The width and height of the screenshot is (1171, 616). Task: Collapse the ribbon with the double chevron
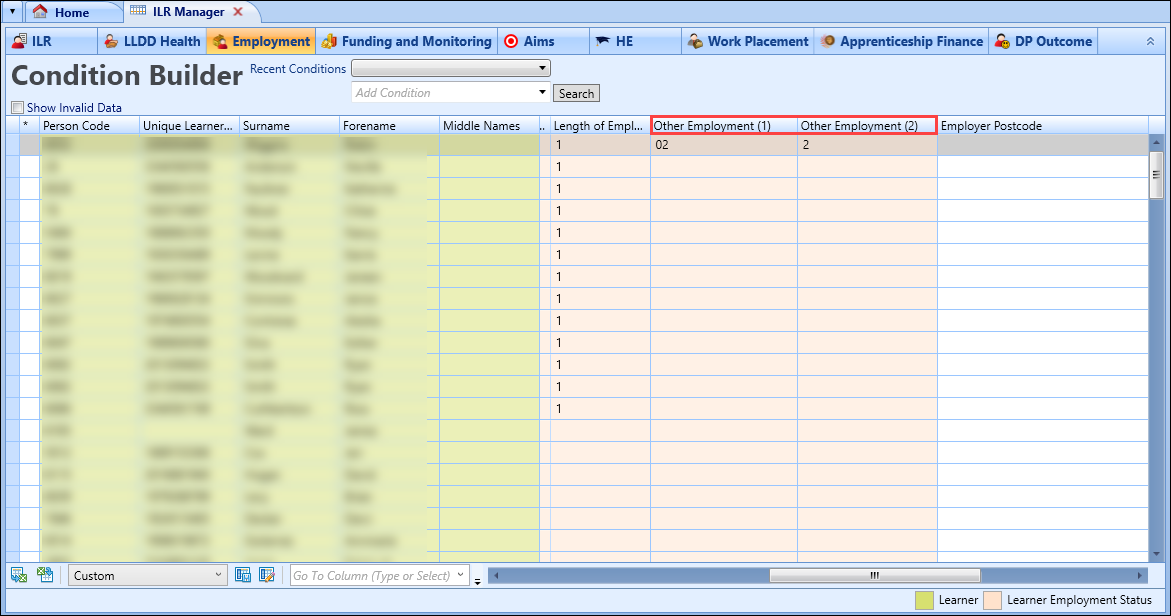(1150, 42)
